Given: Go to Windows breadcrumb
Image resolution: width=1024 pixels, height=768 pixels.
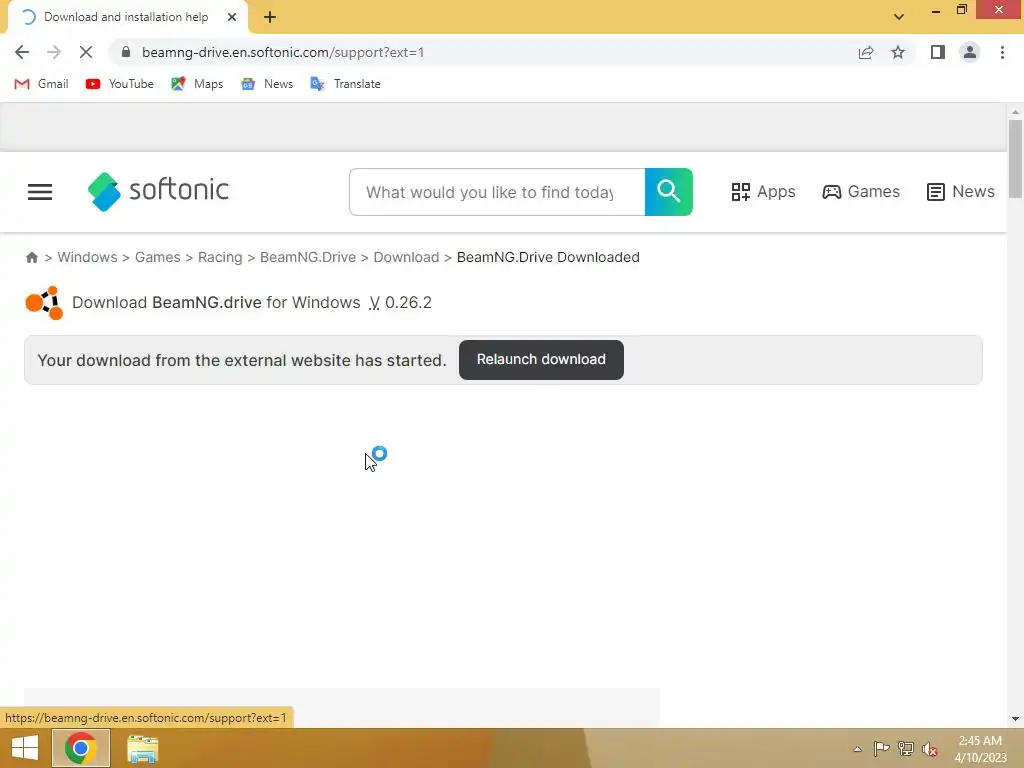Looking at the screenshot, I should (x=88, y=257).
